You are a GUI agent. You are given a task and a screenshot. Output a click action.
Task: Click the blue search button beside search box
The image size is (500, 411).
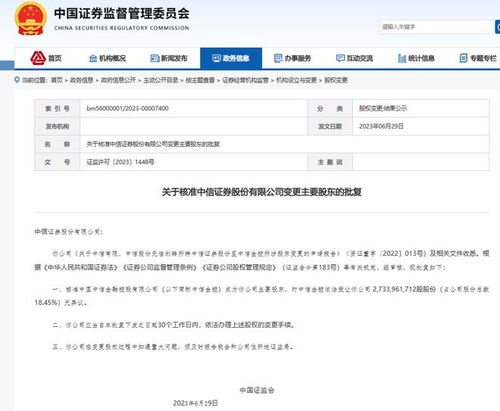click(497, 27)
